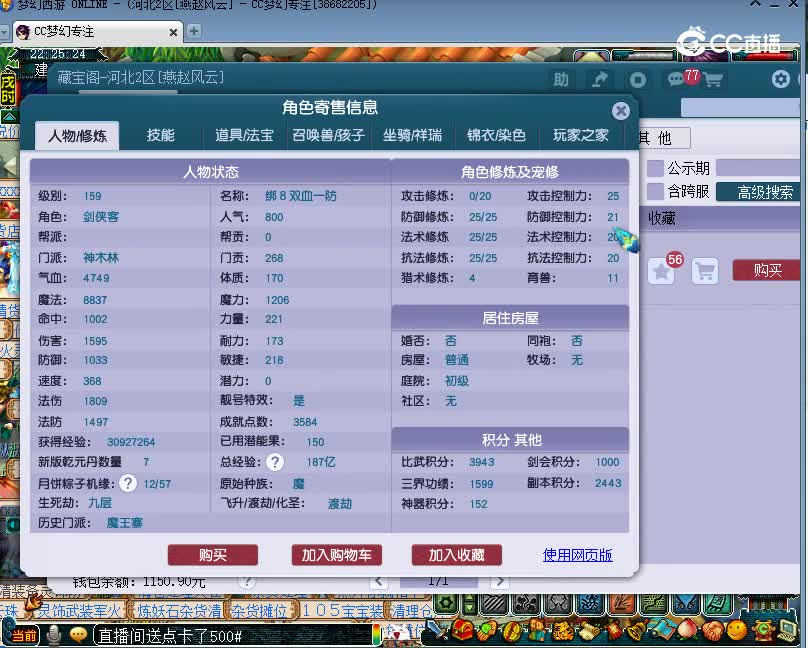Click the 杂货摊位 stall sign
Image resolution: width=808 pixels, height=648 pixels.
[x=261, y=611]
